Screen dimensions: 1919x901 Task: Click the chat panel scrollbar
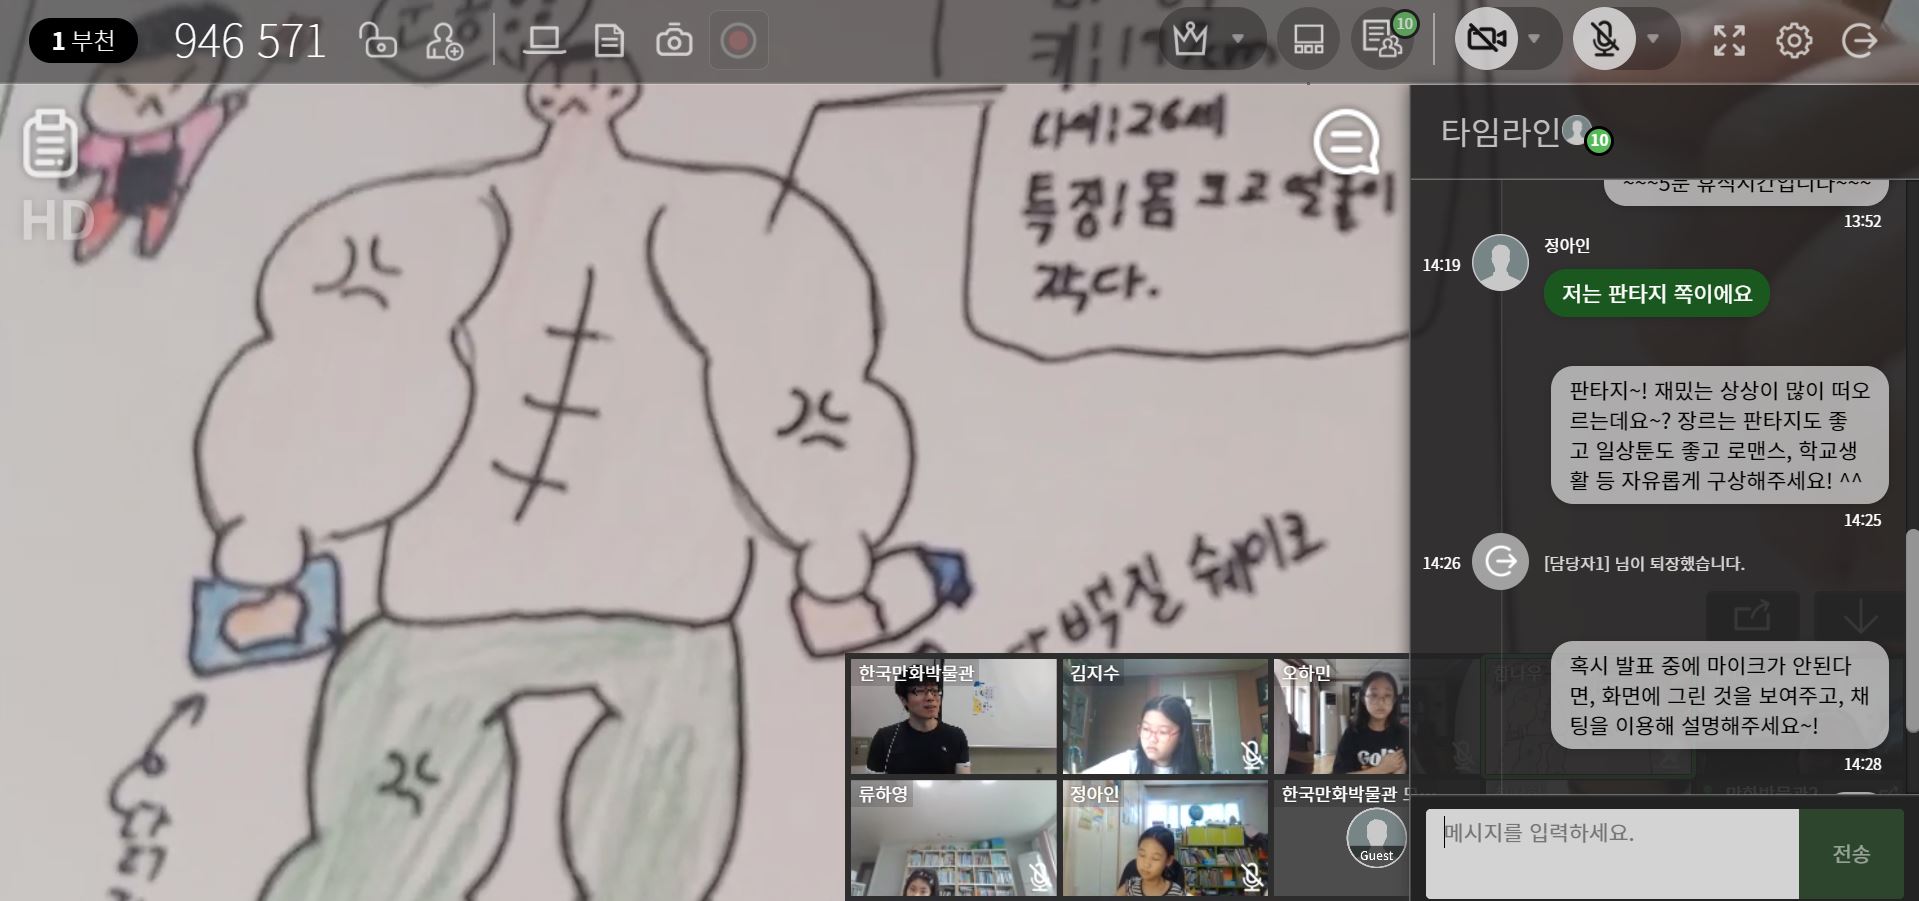tap(1913, 630)
